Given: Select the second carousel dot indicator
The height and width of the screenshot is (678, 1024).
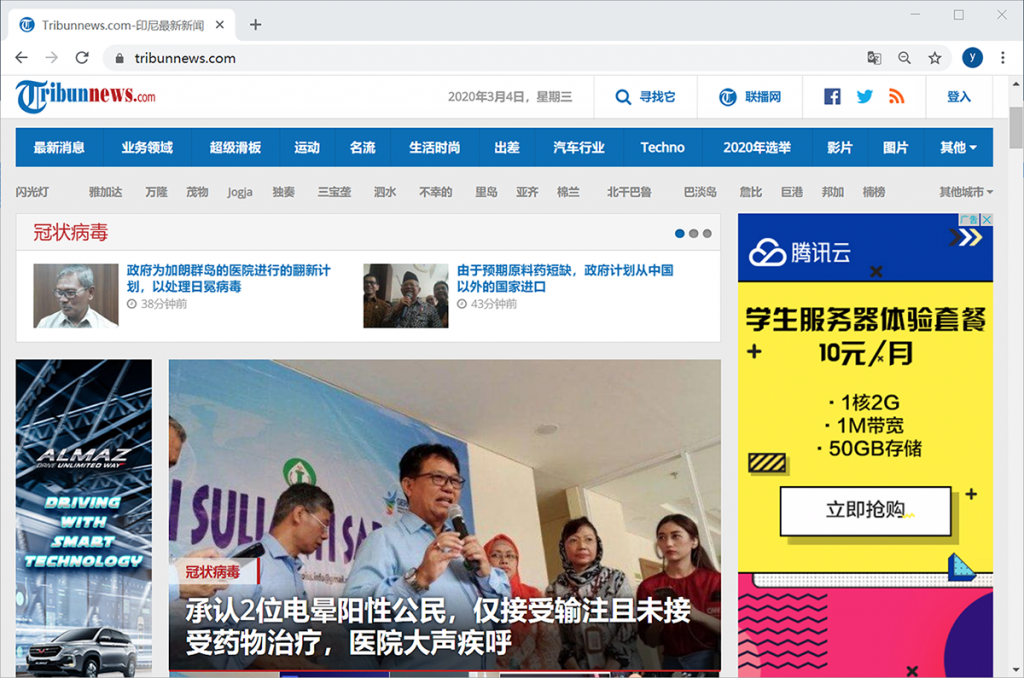Looking at the screenshot, I should click(x=694, y=234).
